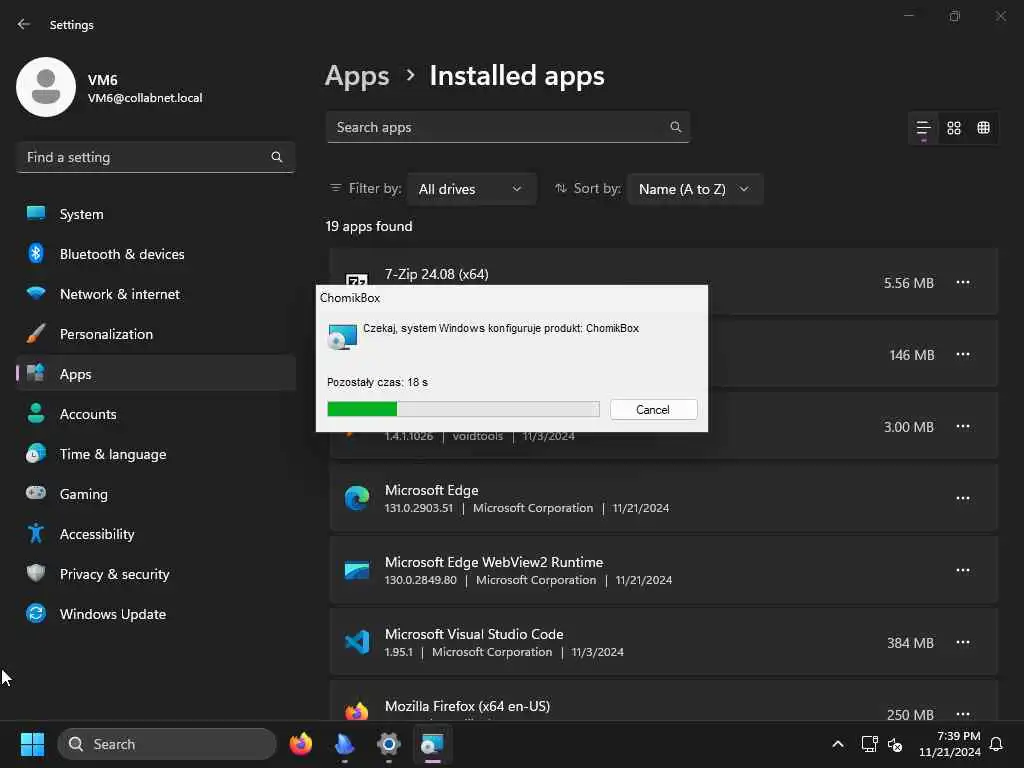Click the installer icon in ChomikBox dialog

point(342,336)
